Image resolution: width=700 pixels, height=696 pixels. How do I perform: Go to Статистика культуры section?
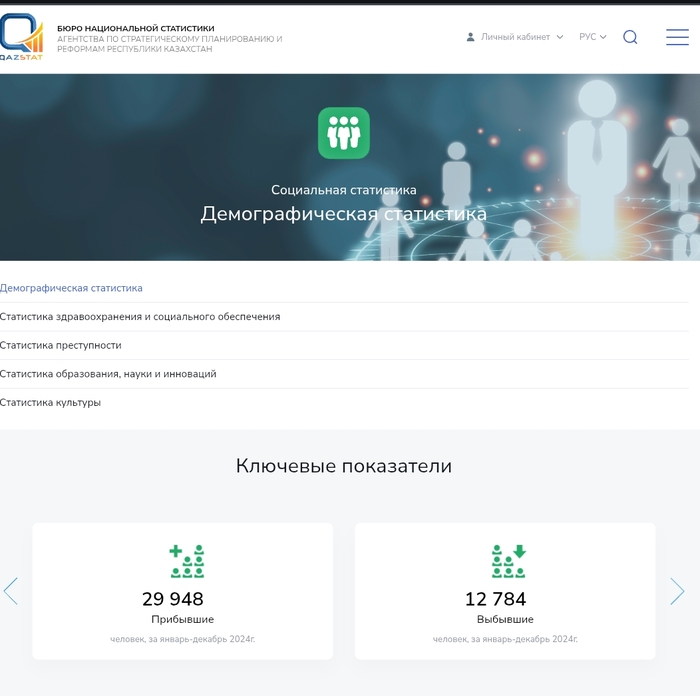(51, 403)
